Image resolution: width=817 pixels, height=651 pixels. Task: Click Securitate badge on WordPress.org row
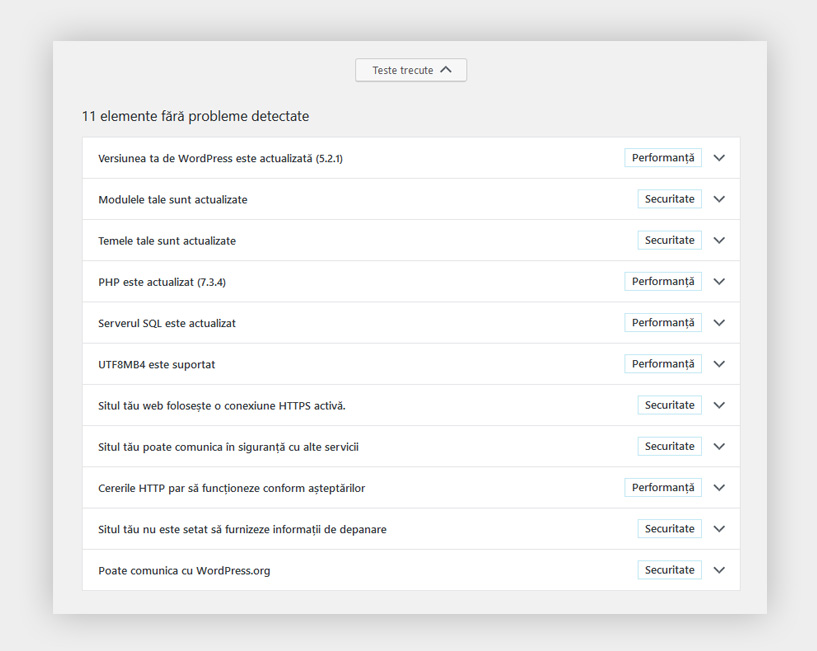coord(669,570)
